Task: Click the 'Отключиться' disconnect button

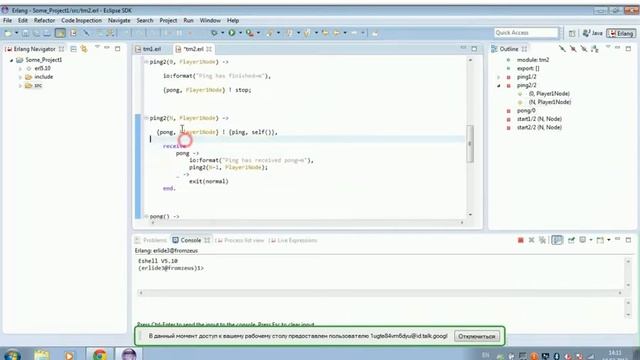Action: pyautogui.click(x=476, y=336)
